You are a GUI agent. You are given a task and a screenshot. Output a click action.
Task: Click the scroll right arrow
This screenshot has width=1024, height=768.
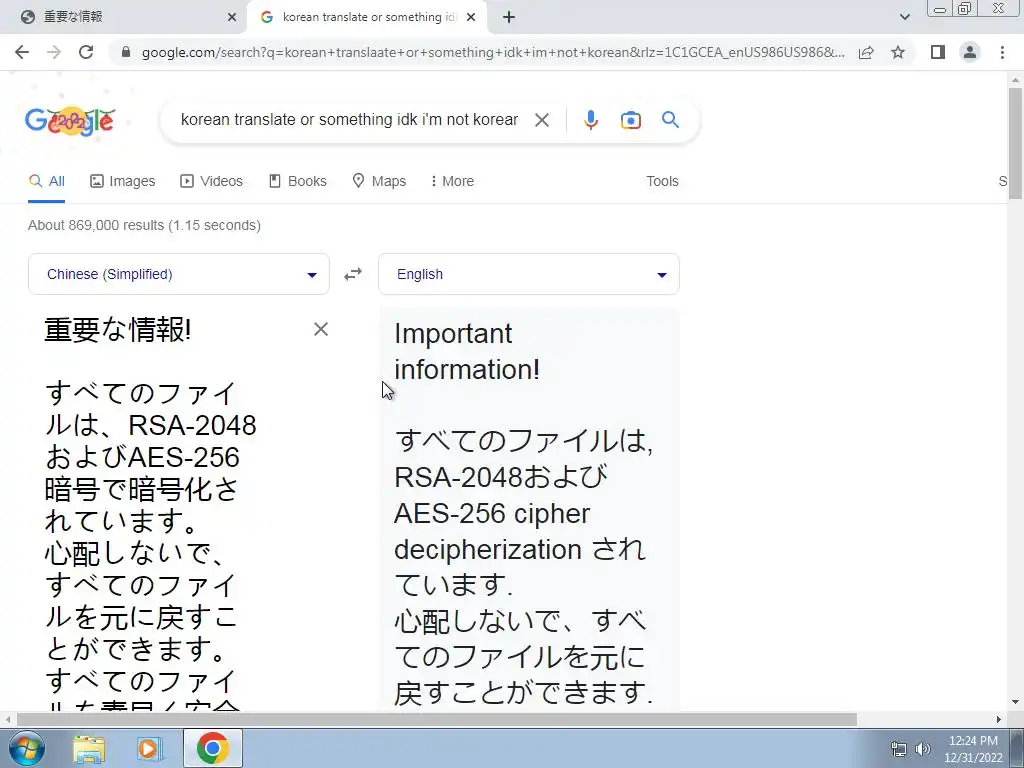(x=999, y=719)
